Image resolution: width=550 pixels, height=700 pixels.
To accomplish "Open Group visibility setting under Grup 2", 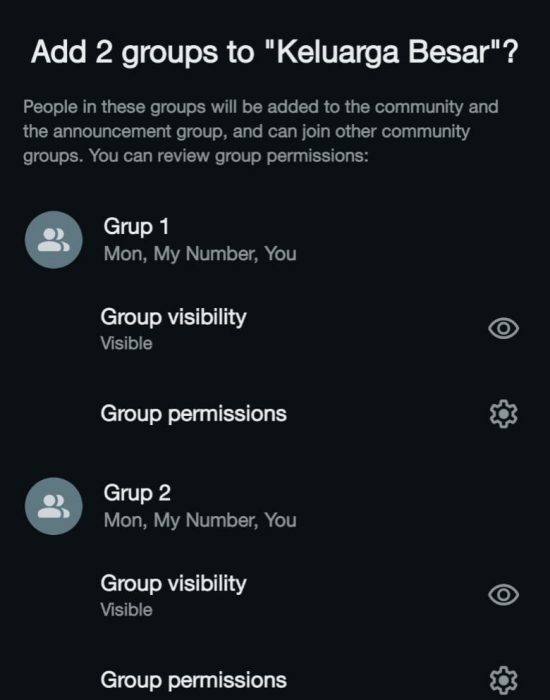I will coord(286,596).
